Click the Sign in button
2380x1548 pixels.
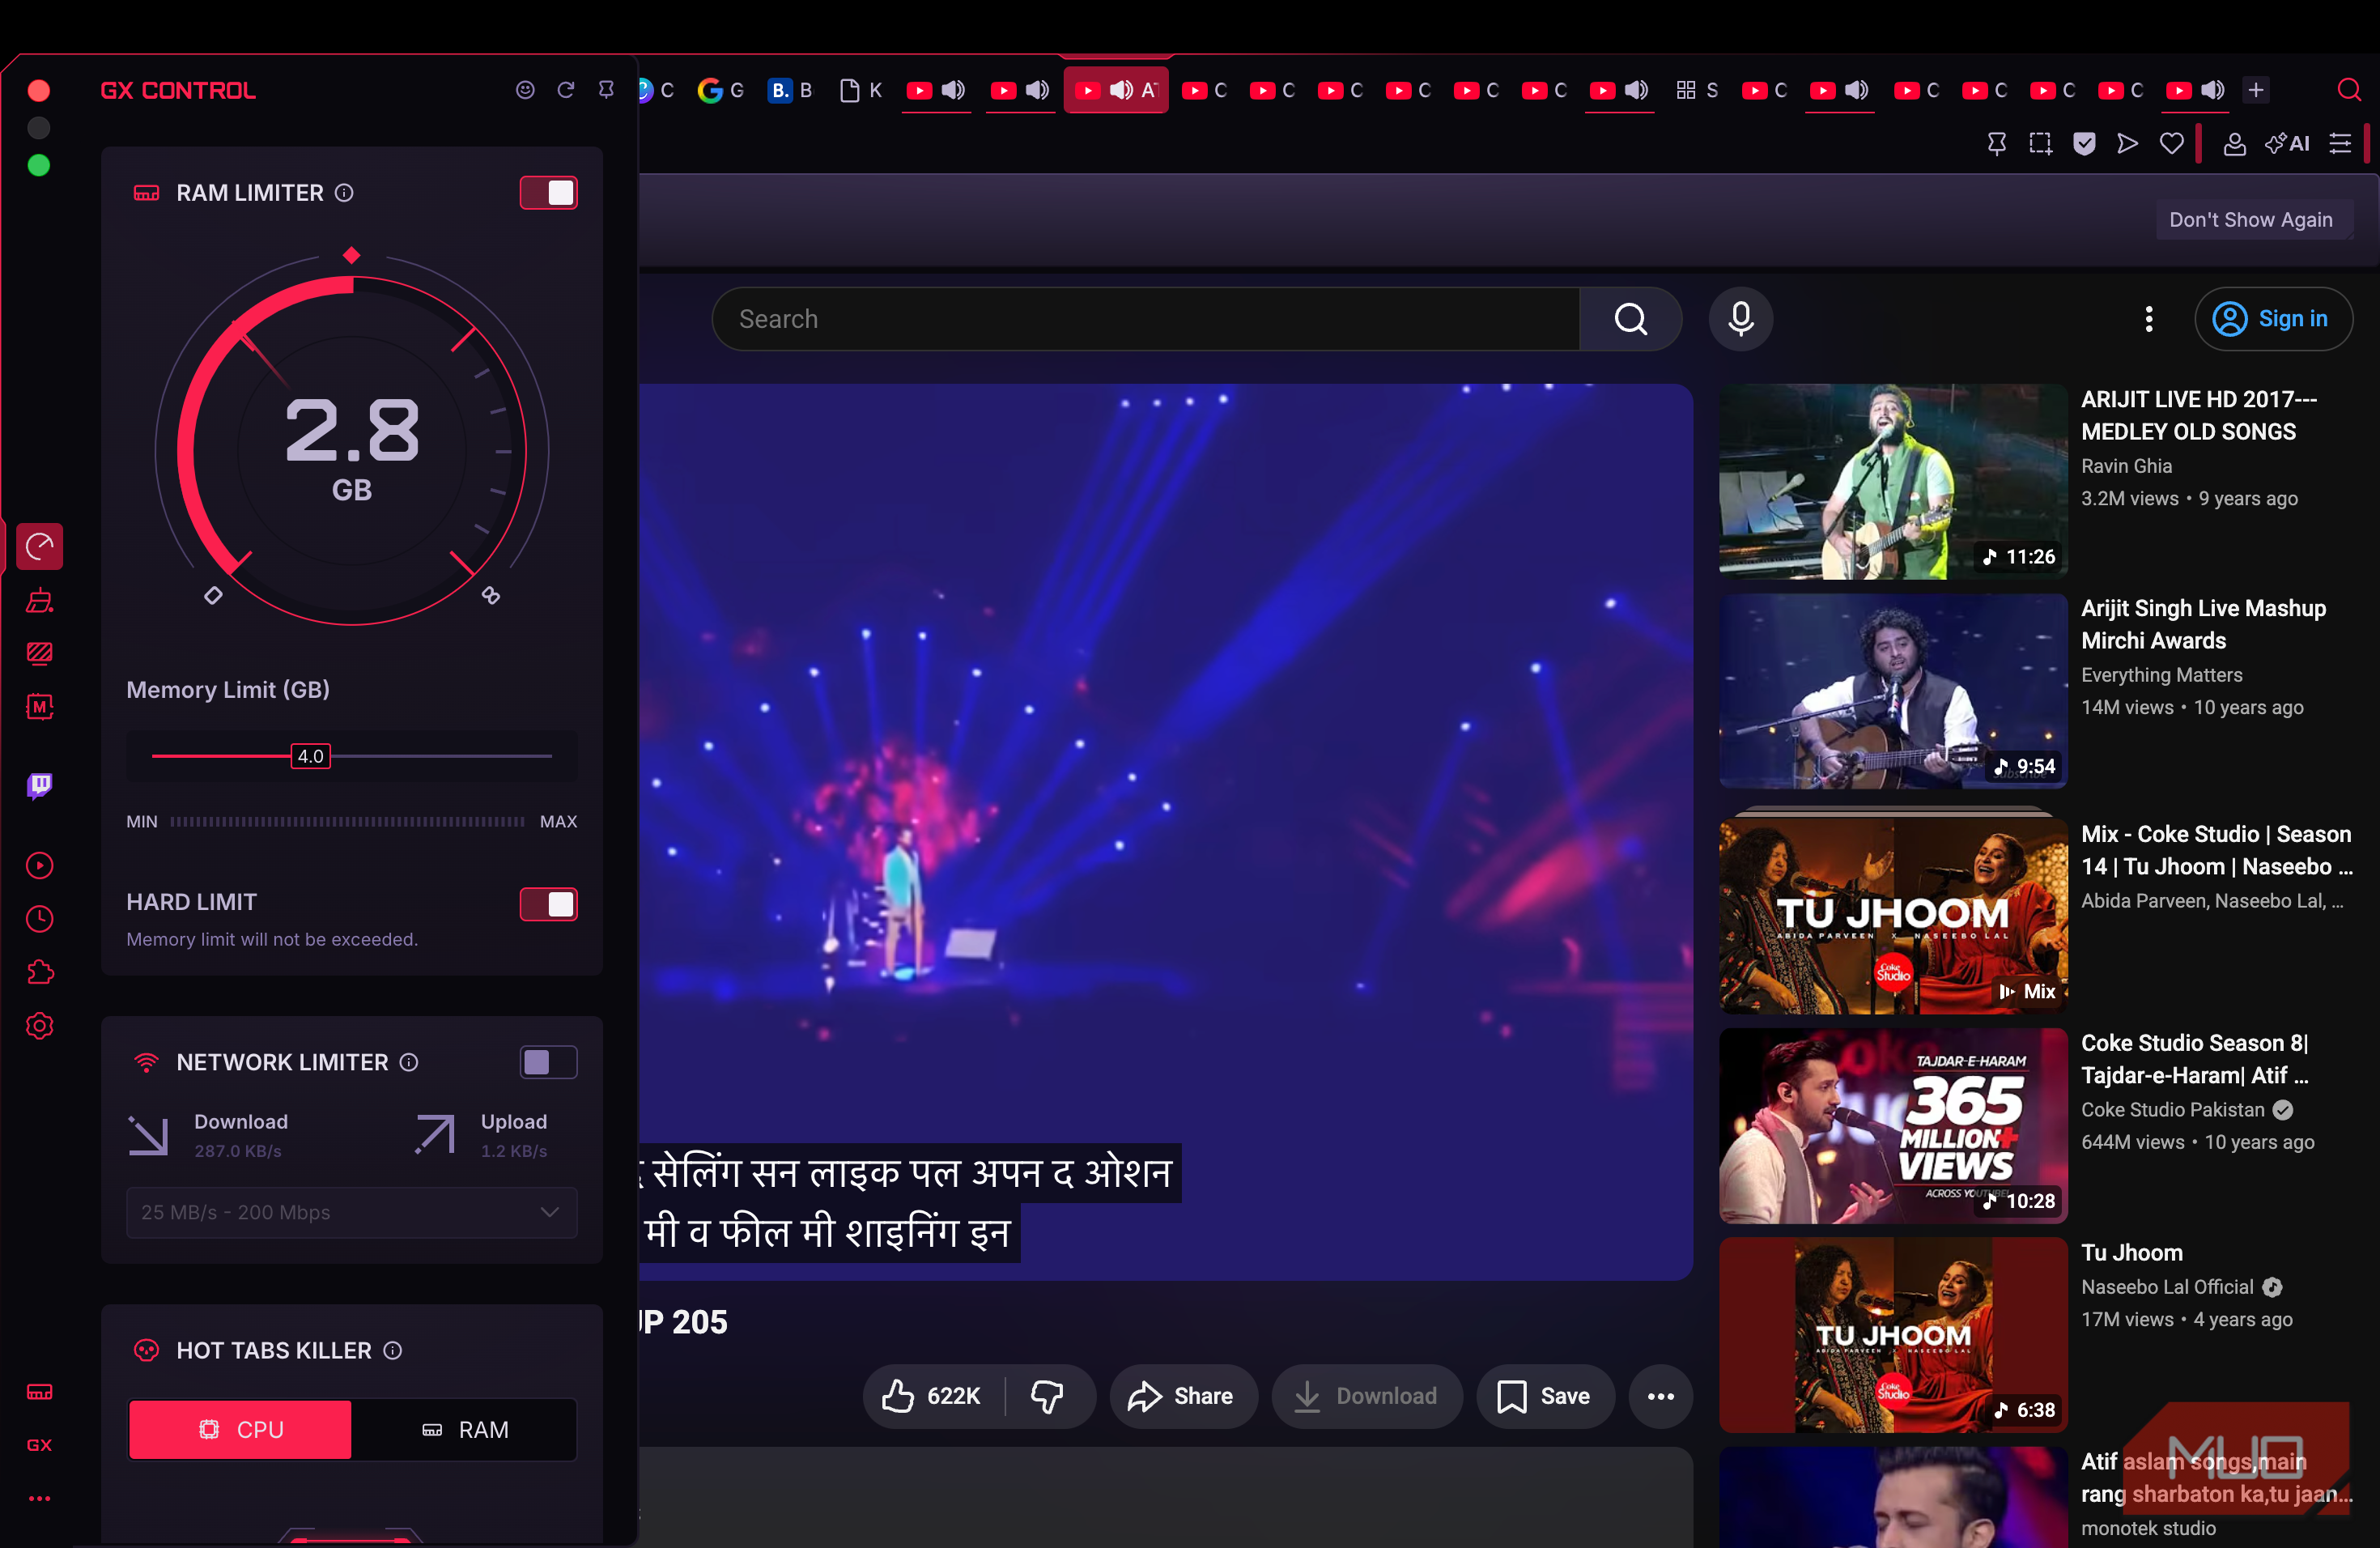point(2273,319)
